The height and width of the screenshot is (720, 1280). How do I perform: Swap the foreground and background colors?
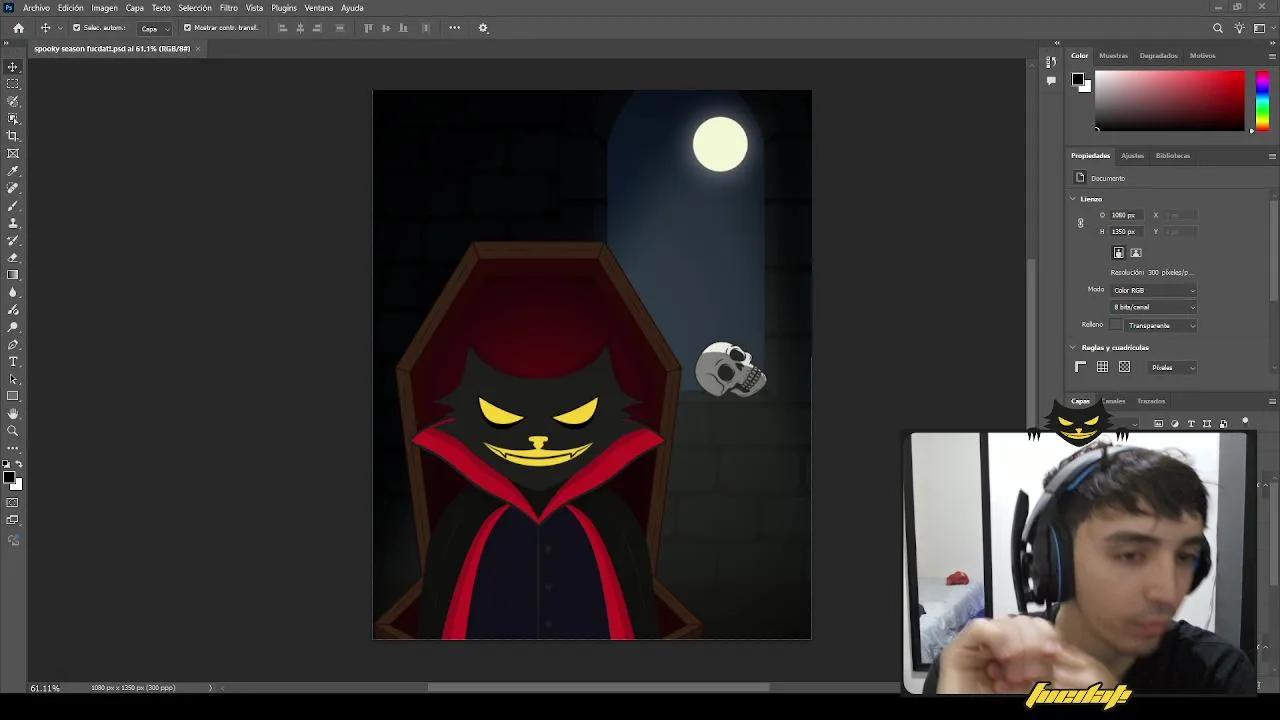pos(18,466)
